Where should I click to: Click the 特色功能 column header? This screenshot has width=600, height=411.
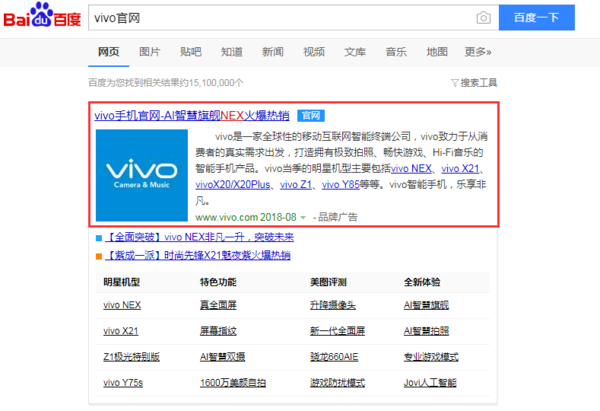[218, 282]
